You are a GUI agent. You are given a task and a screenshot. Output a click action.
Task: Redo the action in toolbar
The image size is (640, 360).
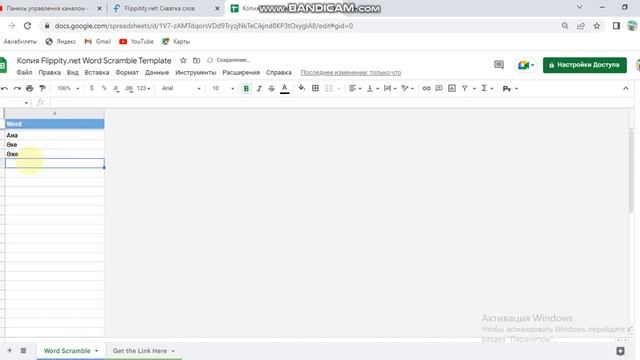[17, 89]
